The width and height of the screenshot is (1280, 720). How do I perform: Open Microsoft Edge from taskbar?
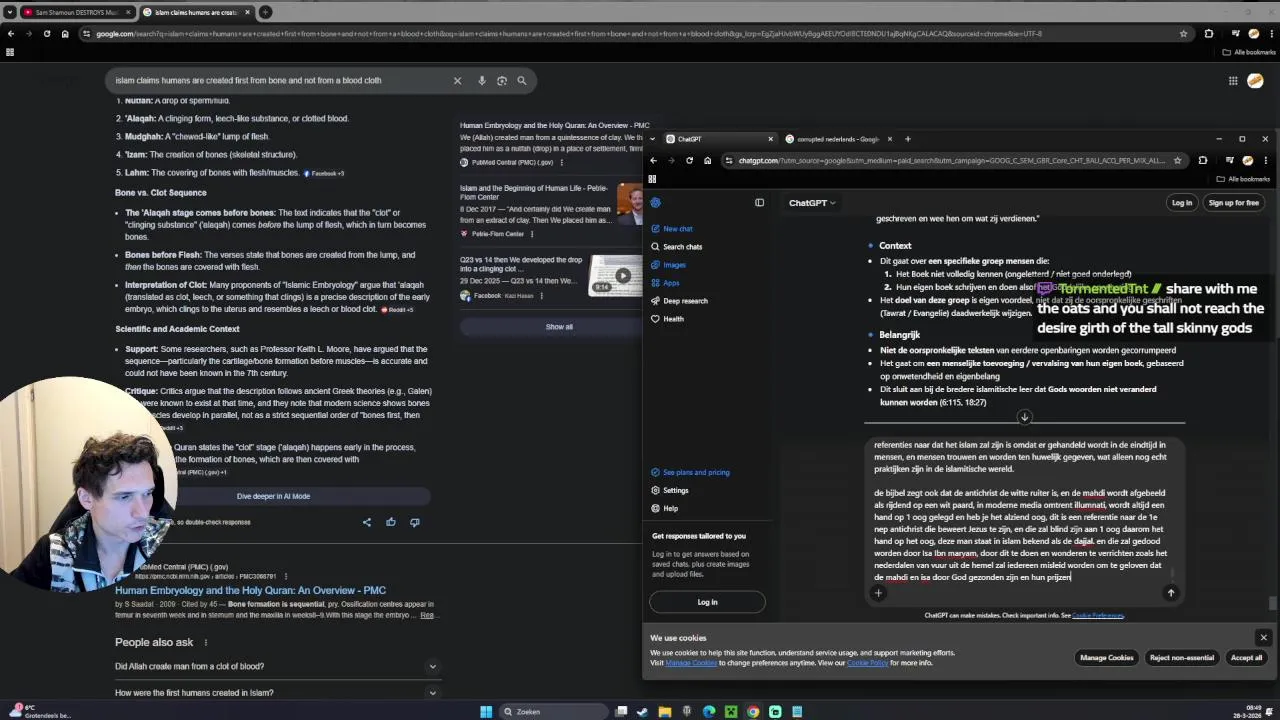coord(709,711)
